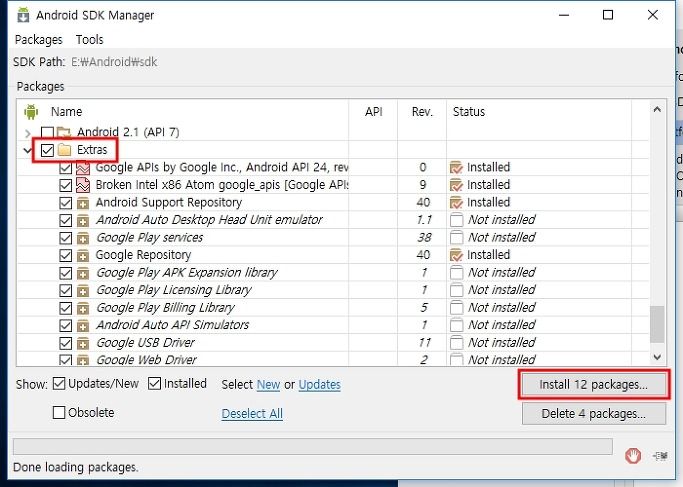Click the package icon for Android Auto Desktop Head Unit
This screenshot has height=487, width=683.
pos(83,220)
